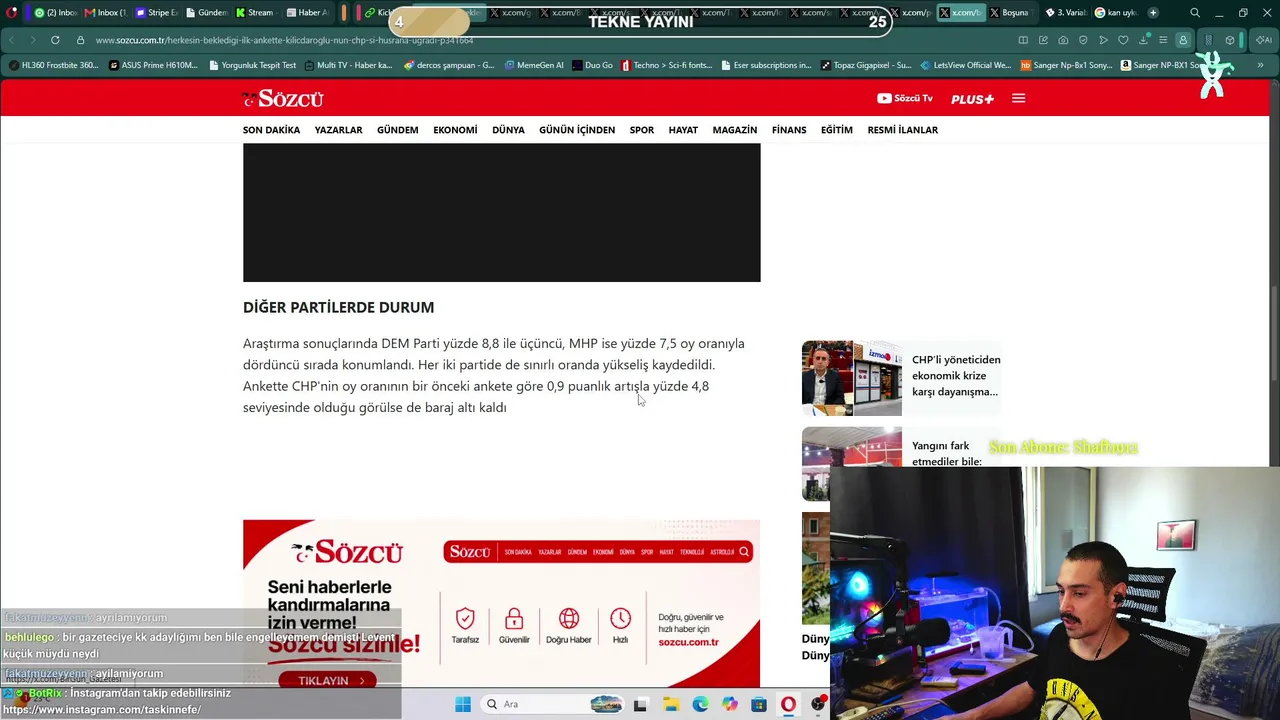Click the Hızlı clock icon in the banner
The width and height of the screenshot is (1280, 720).
[x=620, y=619]
